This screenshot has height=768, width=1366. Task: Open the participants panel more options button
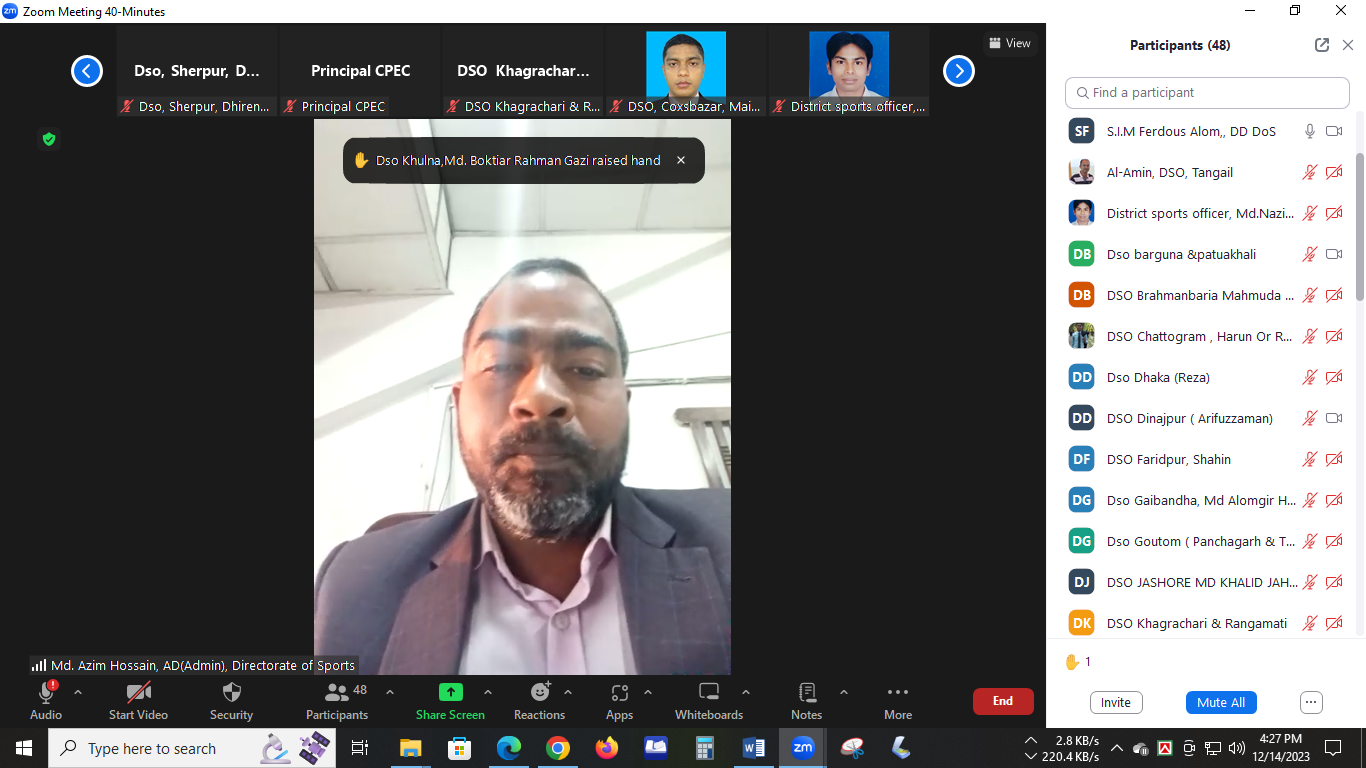pyautogui.click(x=1312, y=702)
